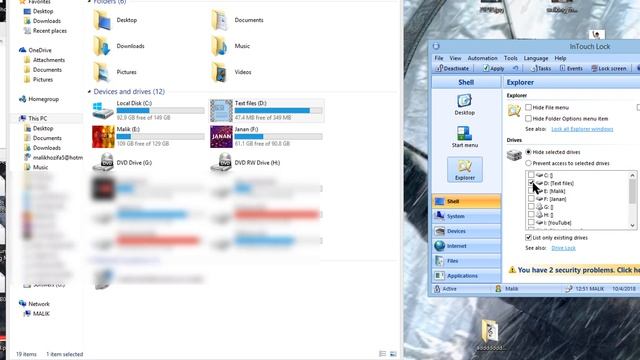
Task: Select Prevent access to selected drives option
Action: (x=529, y=163)
